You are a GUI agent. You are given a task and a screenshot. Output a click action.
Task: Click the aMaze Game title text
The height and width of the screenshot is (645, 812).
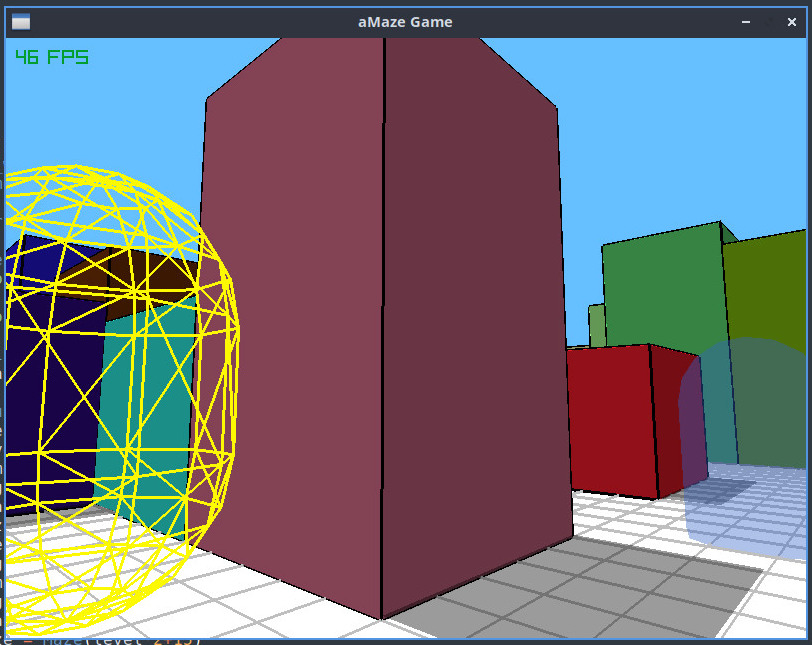[405, 22]
